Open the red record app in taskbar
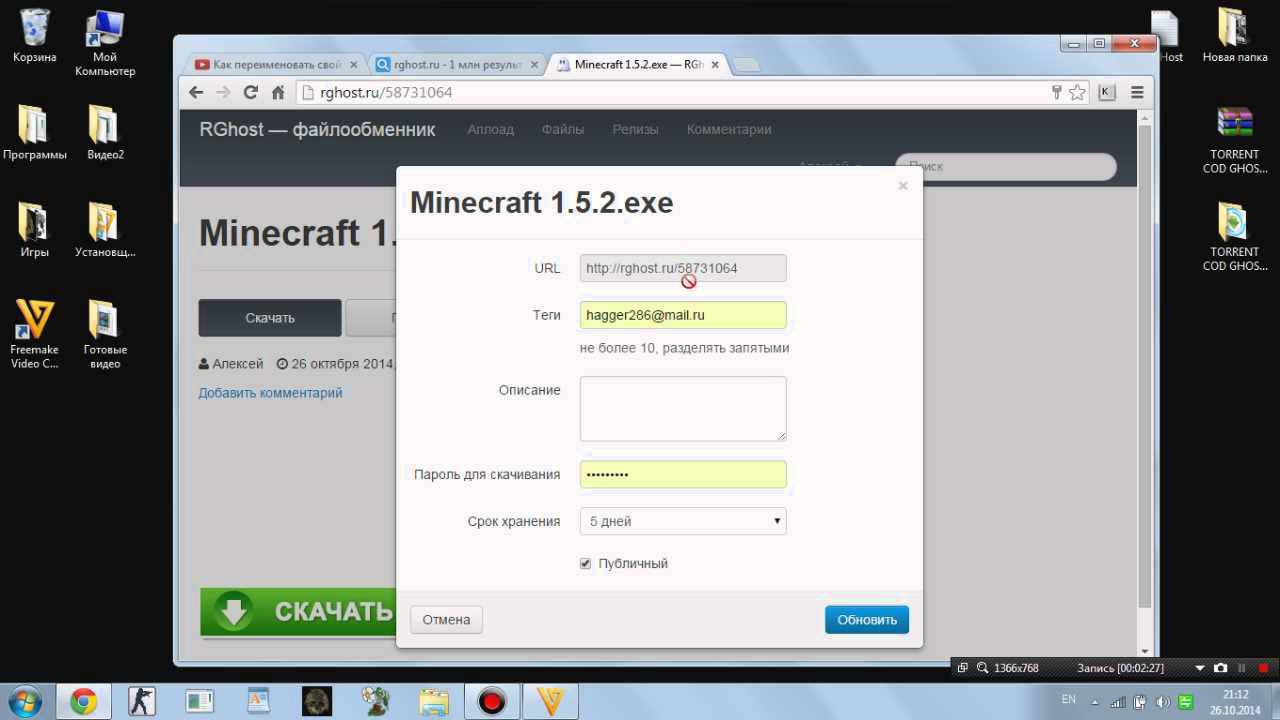 pos(492,702)
